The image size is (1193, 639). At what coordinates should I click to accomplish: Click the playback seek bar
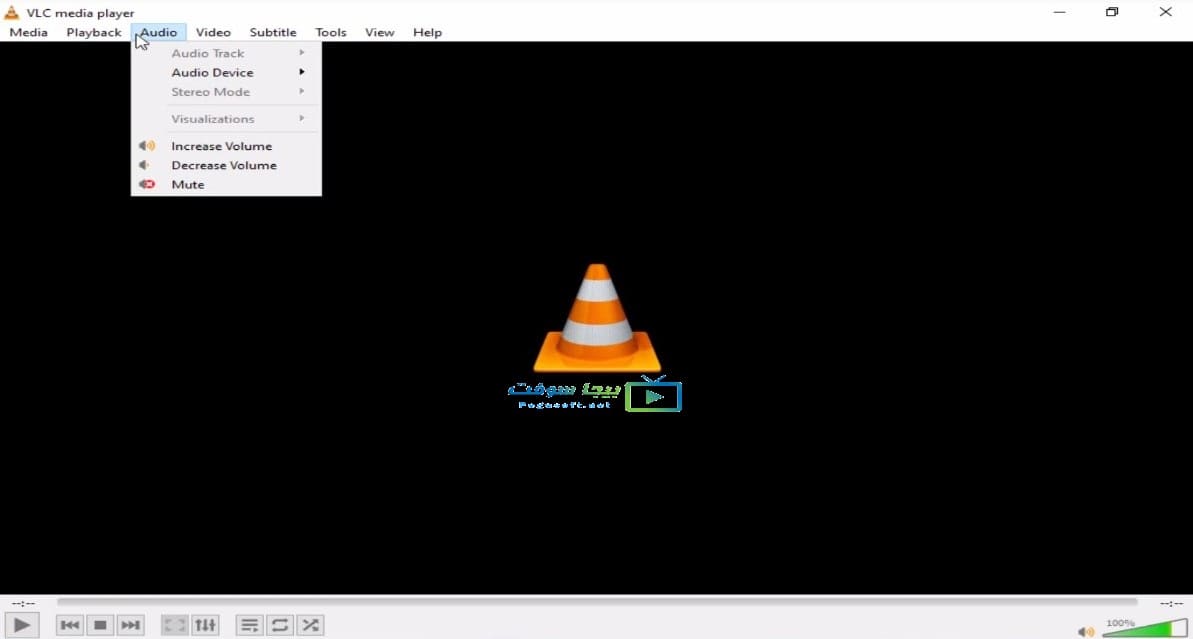[596, 602]
